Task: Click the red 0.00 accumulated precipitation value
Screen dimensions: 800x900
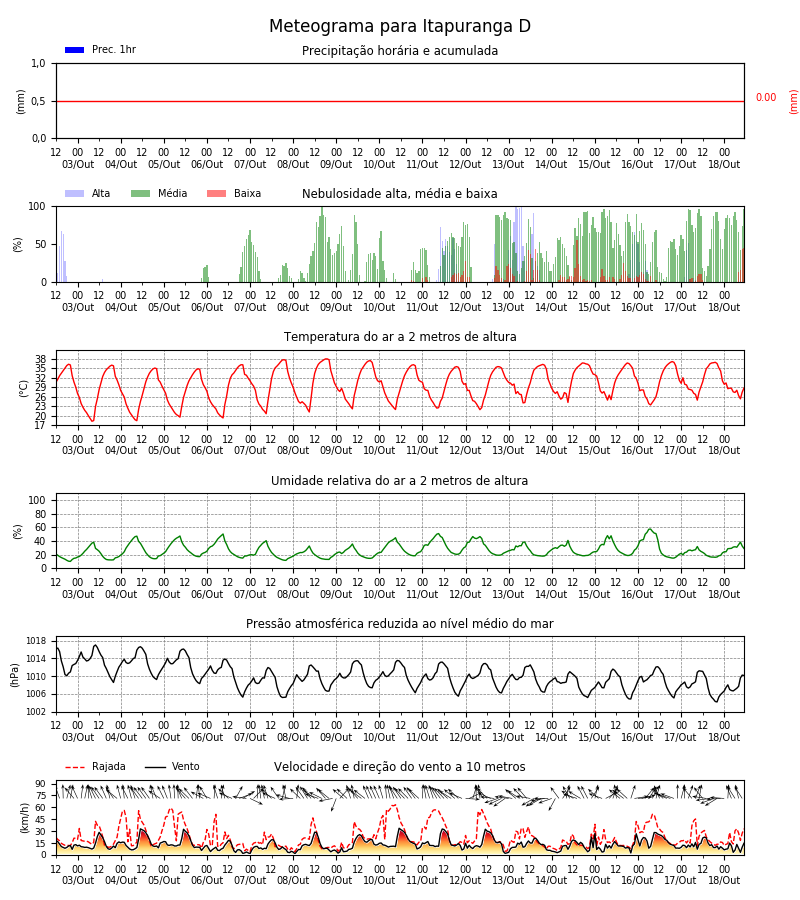Action: coord(766,98)
